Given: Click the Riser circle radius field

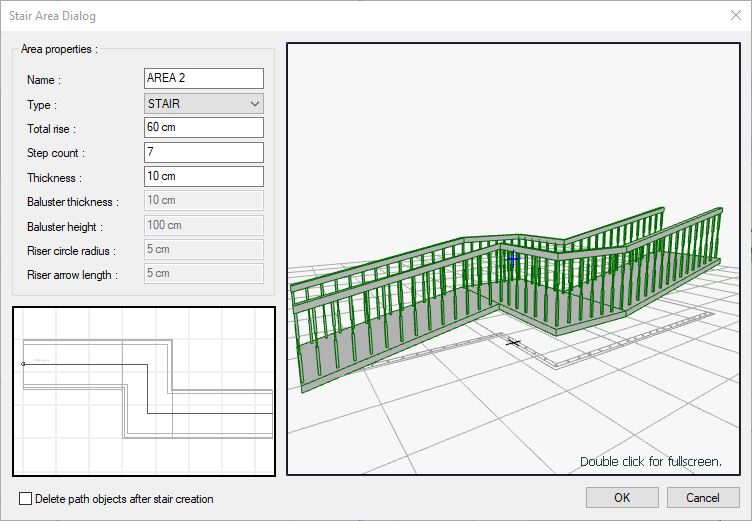Looking at the screenshot, I should pyautogui.click(x=204, y=250).
